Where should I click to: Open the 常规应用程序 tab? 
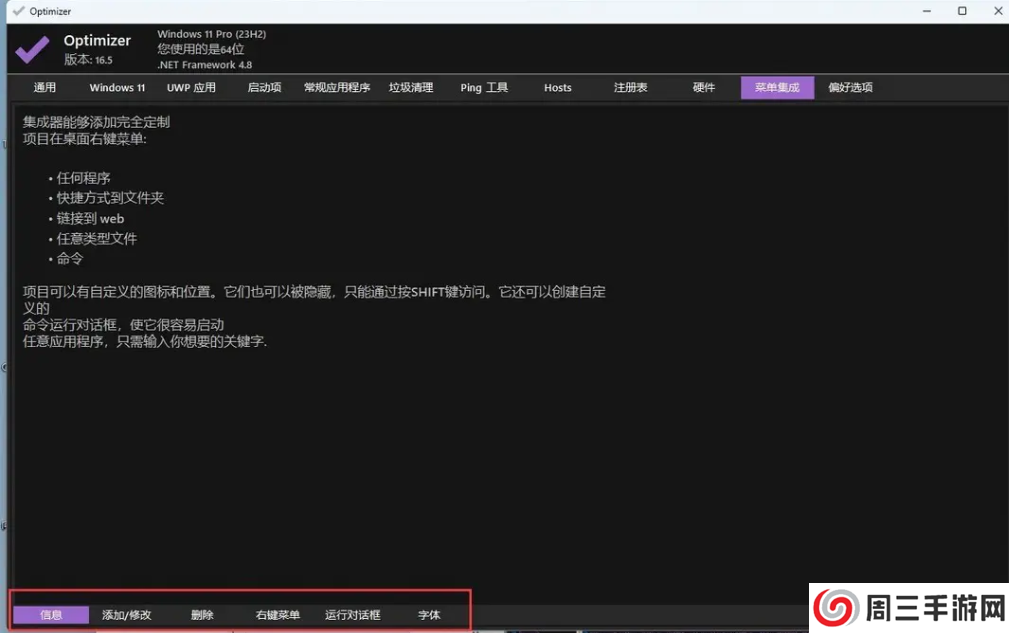click(x=337, y=88)
